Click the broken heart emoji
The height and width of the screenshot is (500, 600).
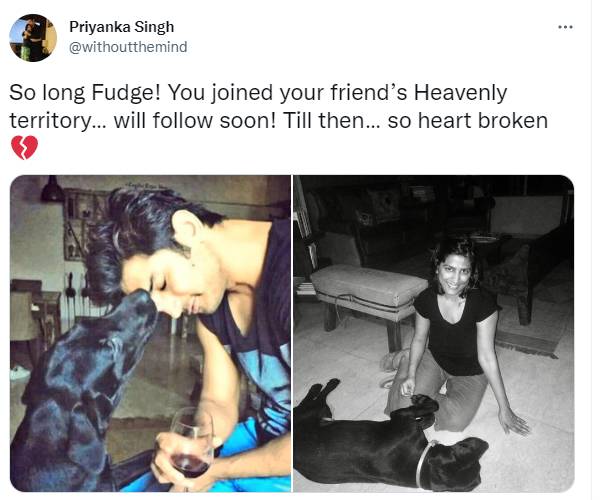pyautogui.click(x=24, y=147)
